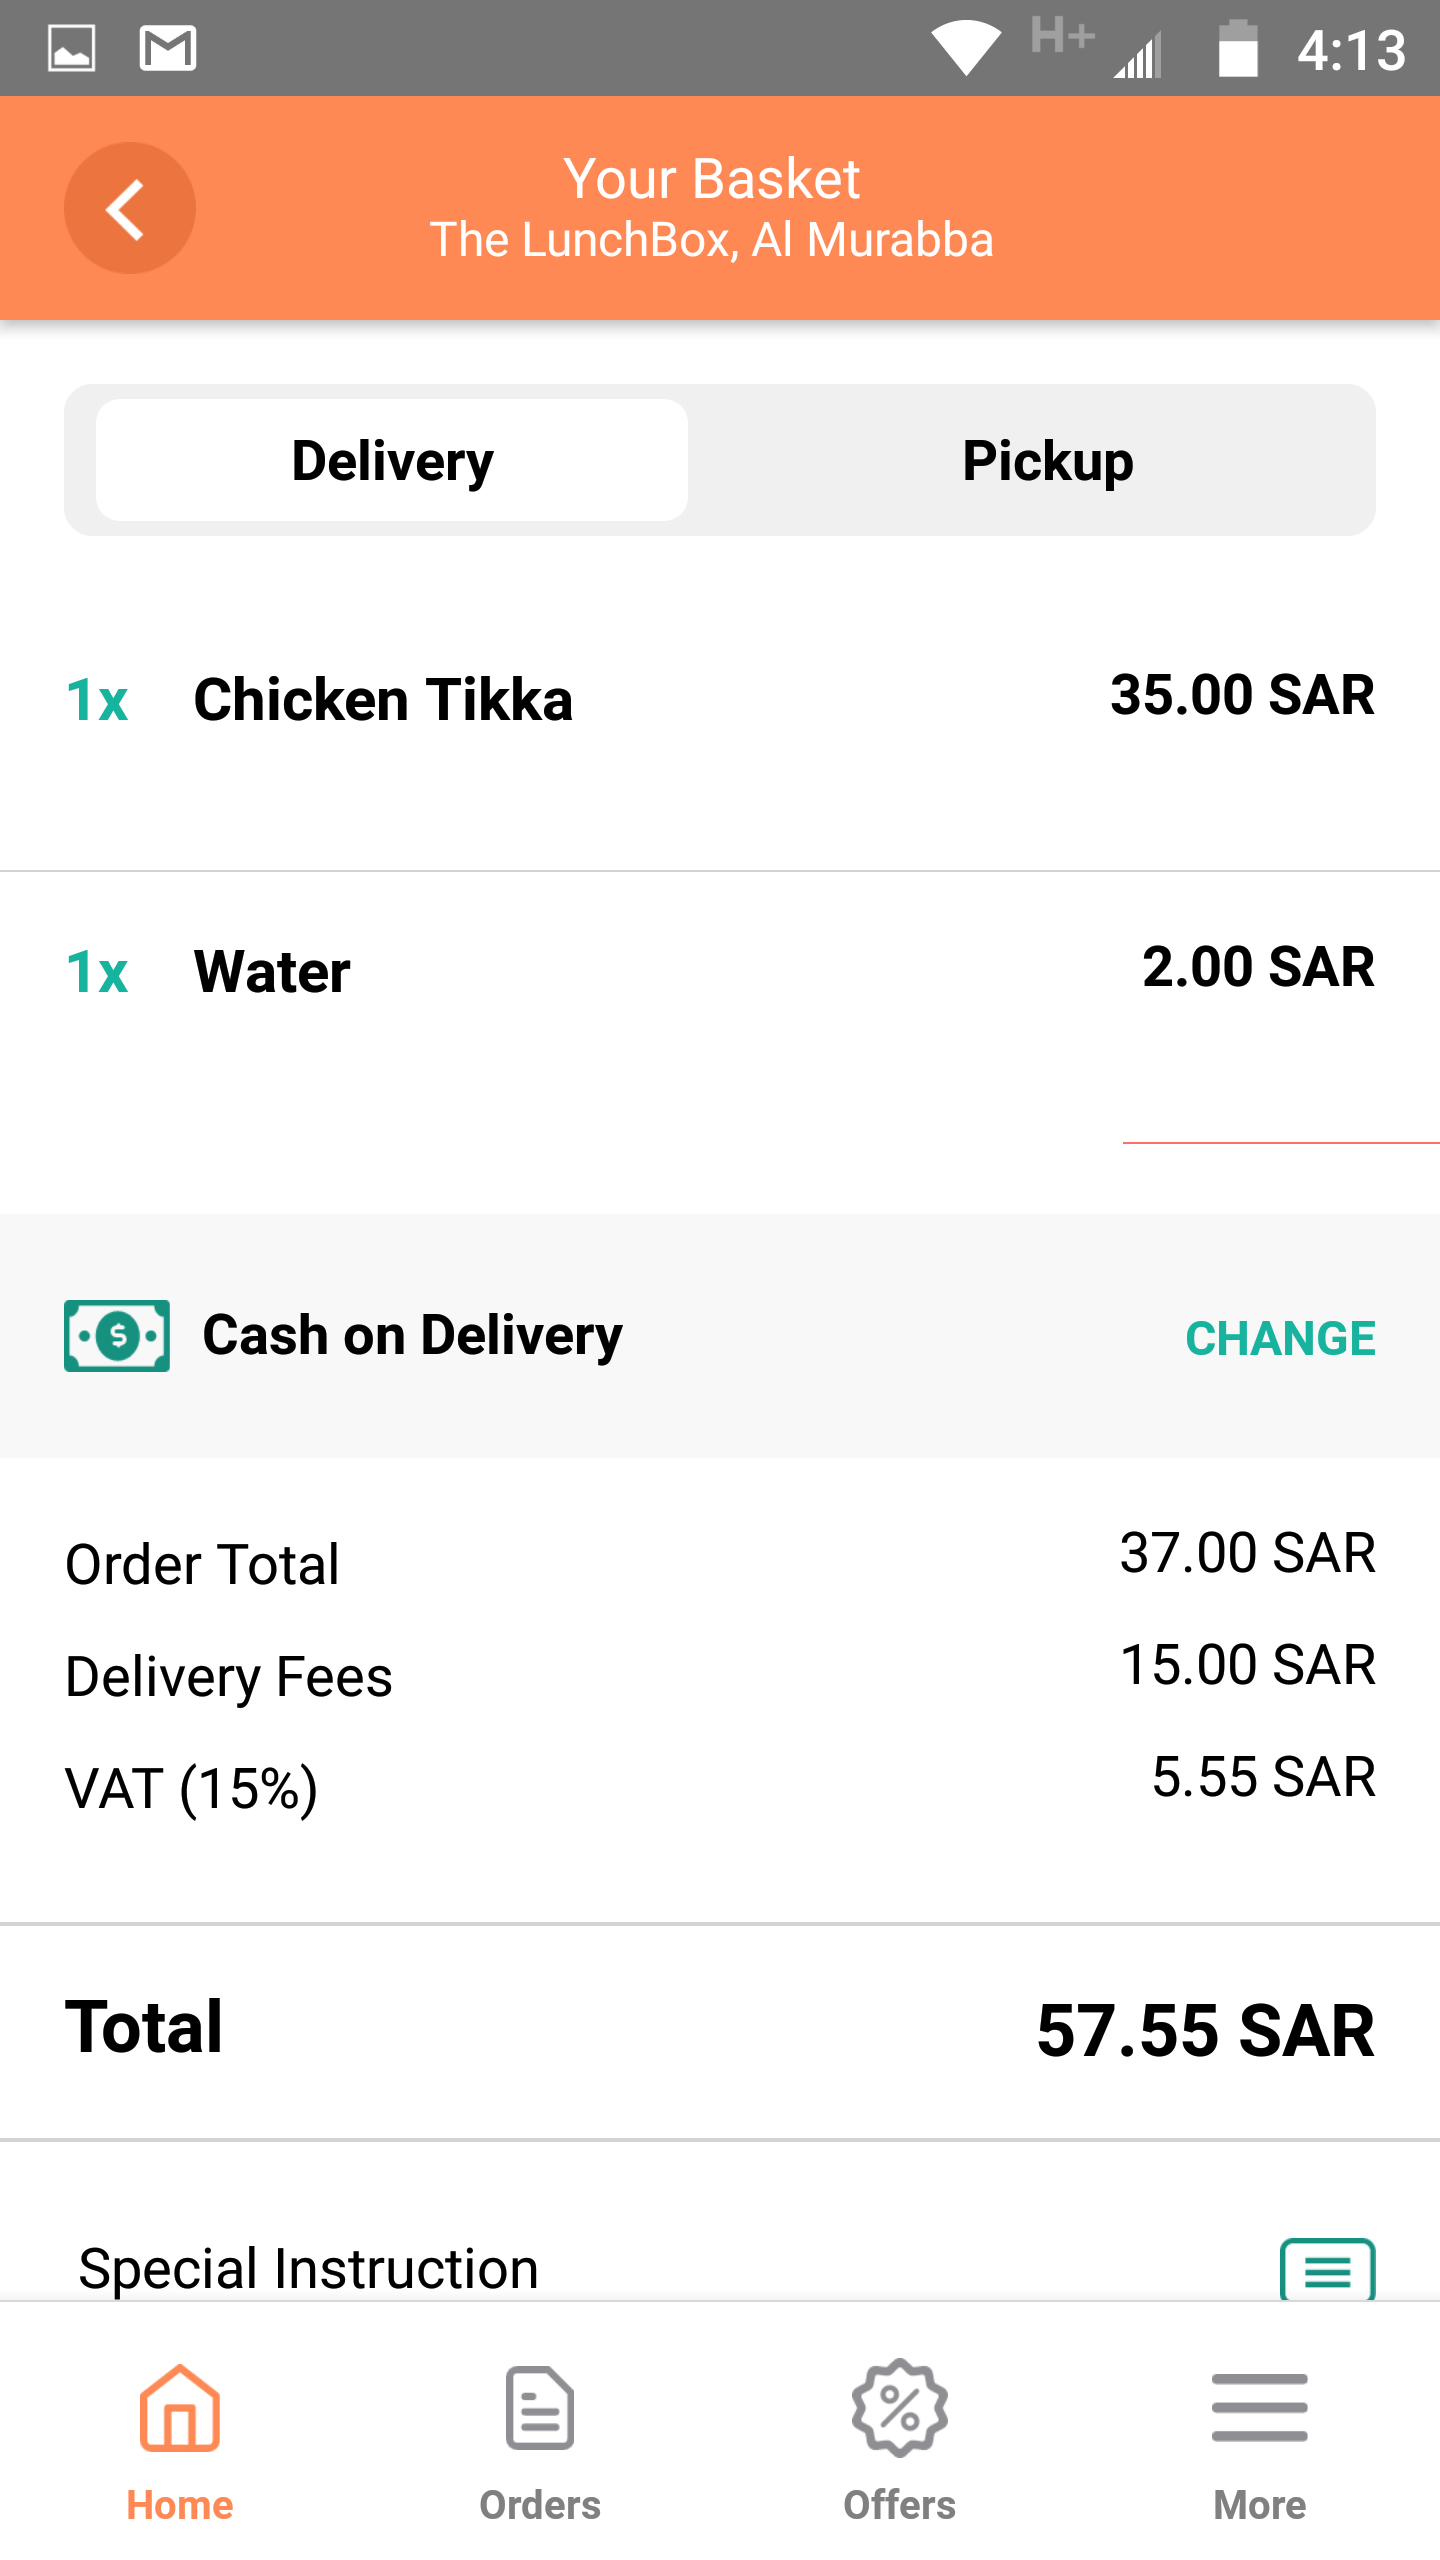Tap the cash banknote payment icon
Image resolution: width=1440 pixels, height=2560 pixels.
tap(117, 1336)
